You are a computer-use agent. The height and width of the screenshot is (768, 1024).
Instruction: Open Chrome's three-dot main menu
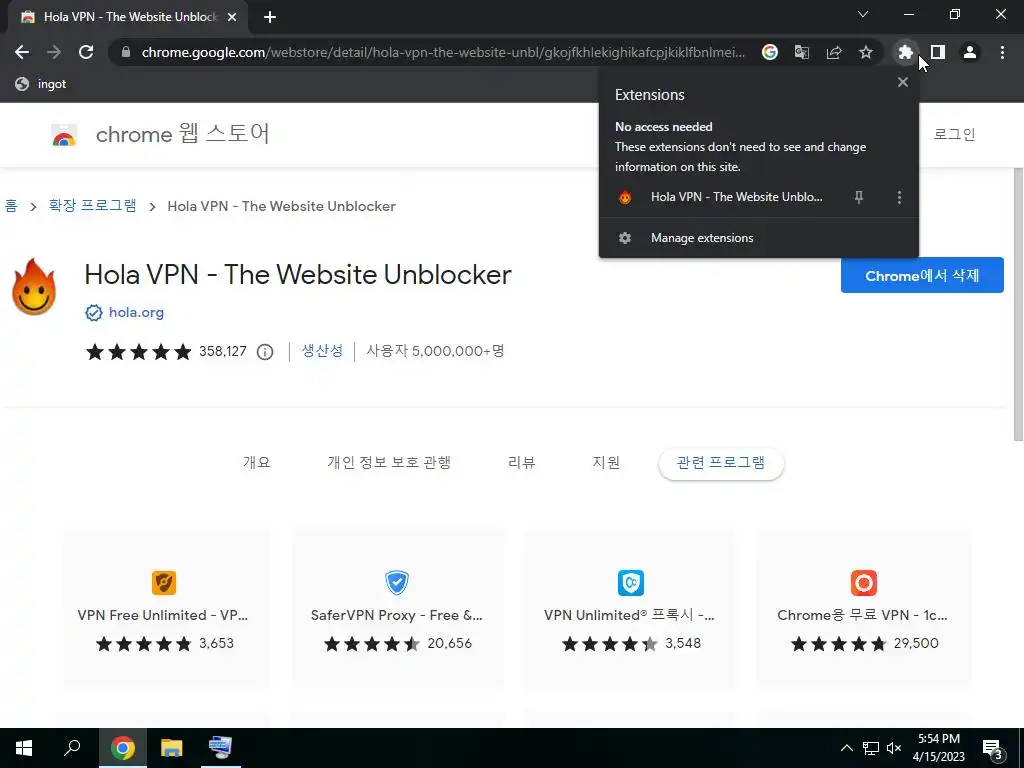1002,52
